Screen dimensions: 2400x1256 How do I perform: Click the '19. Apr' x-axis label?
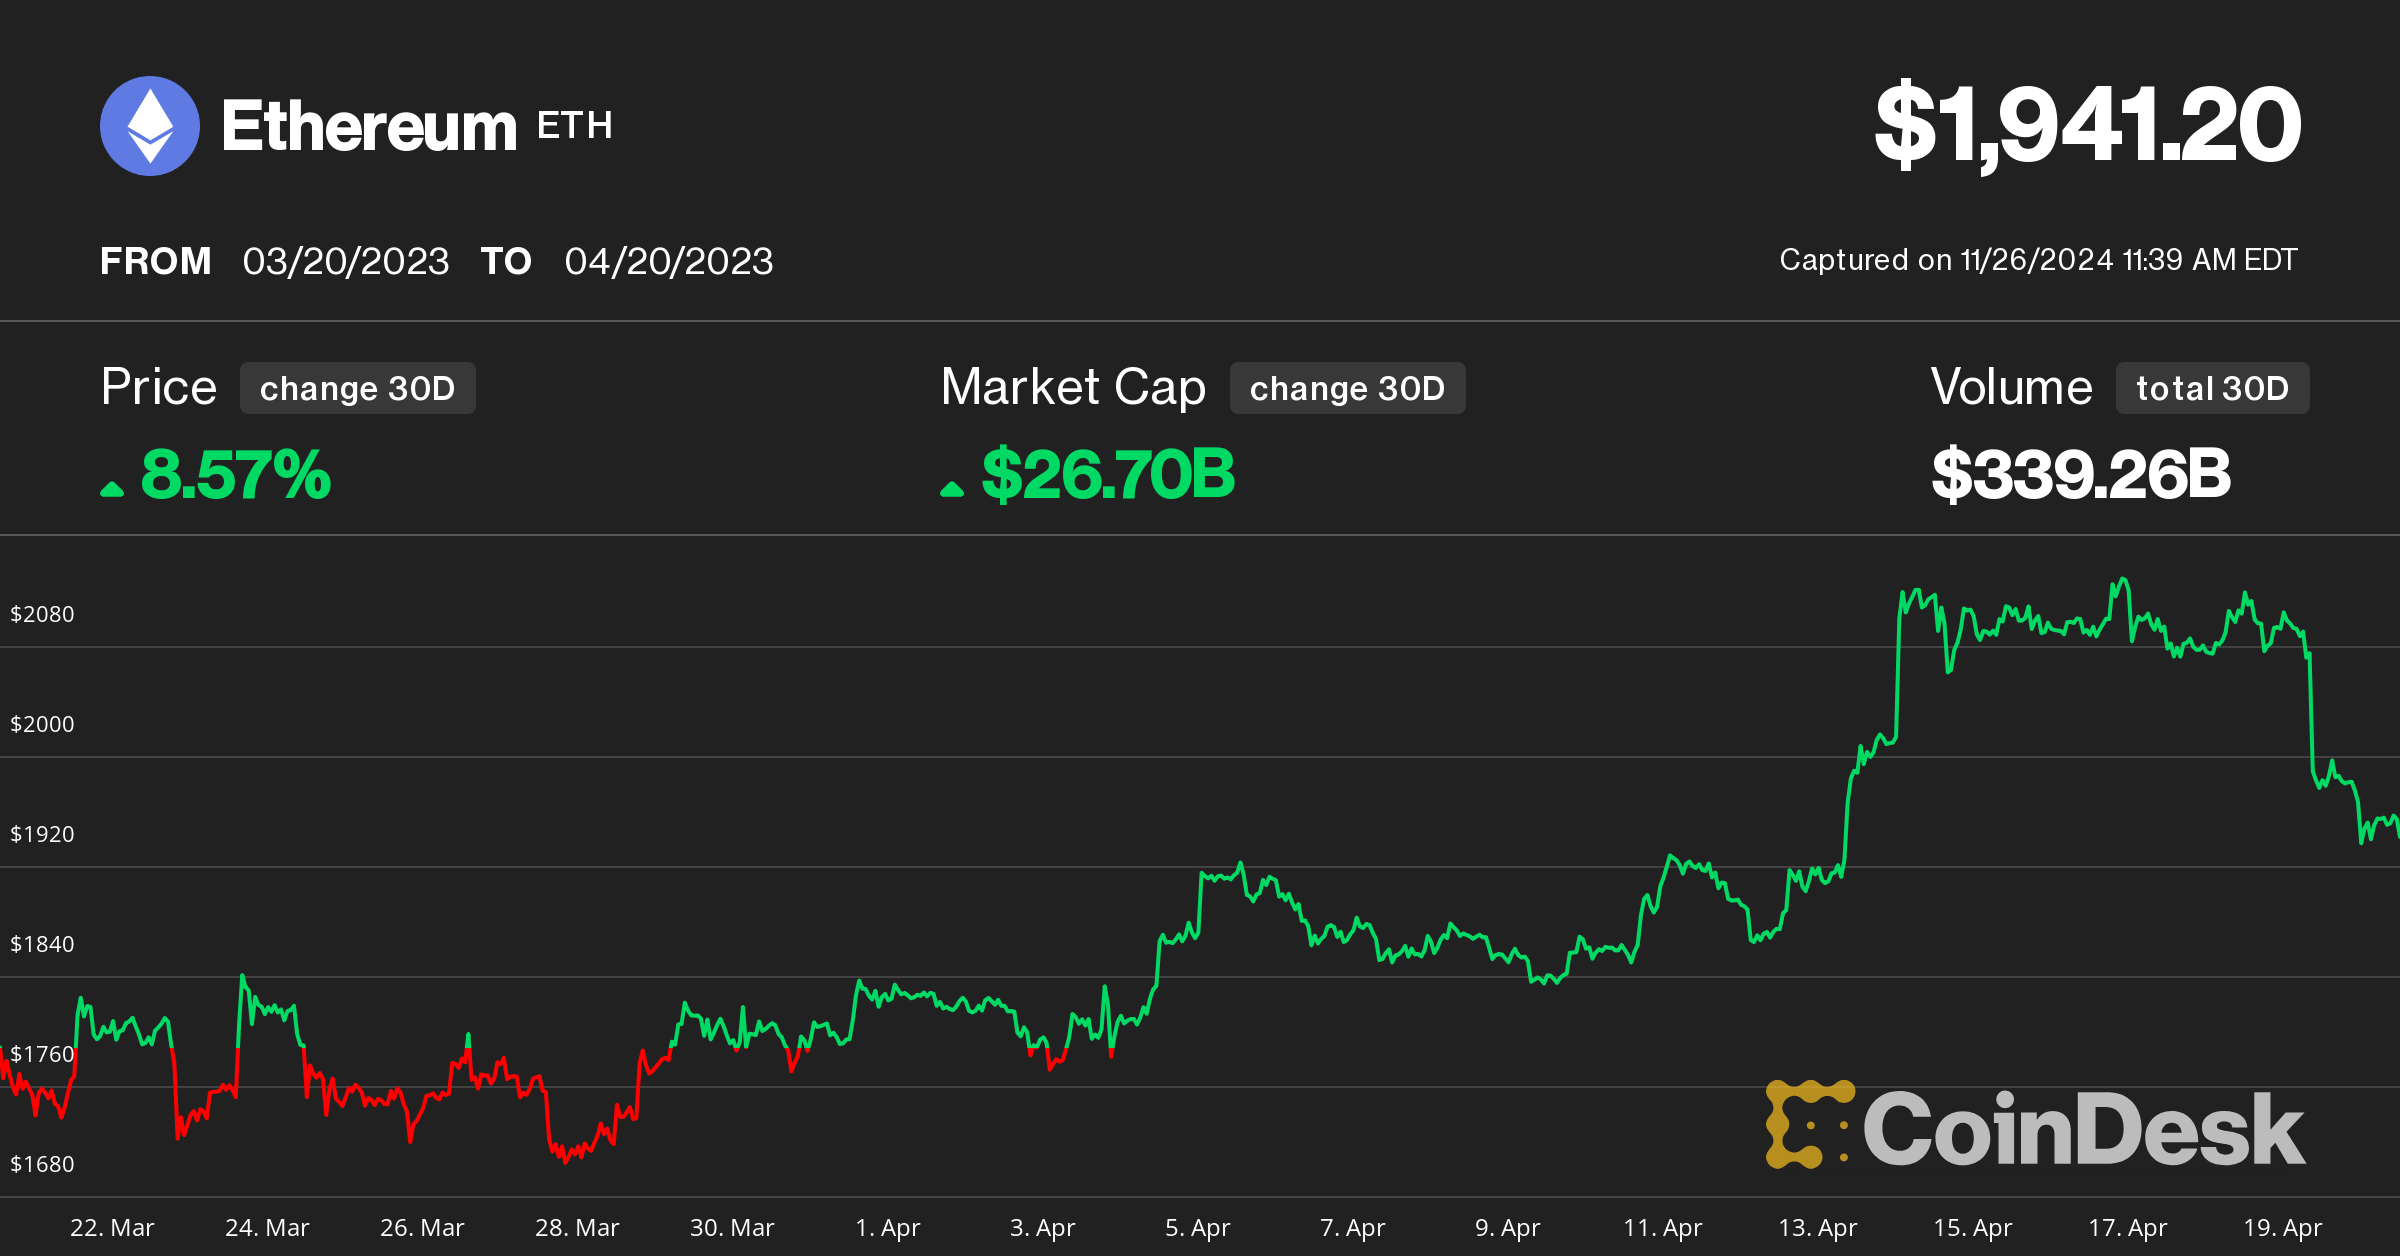(2282, 1227)
